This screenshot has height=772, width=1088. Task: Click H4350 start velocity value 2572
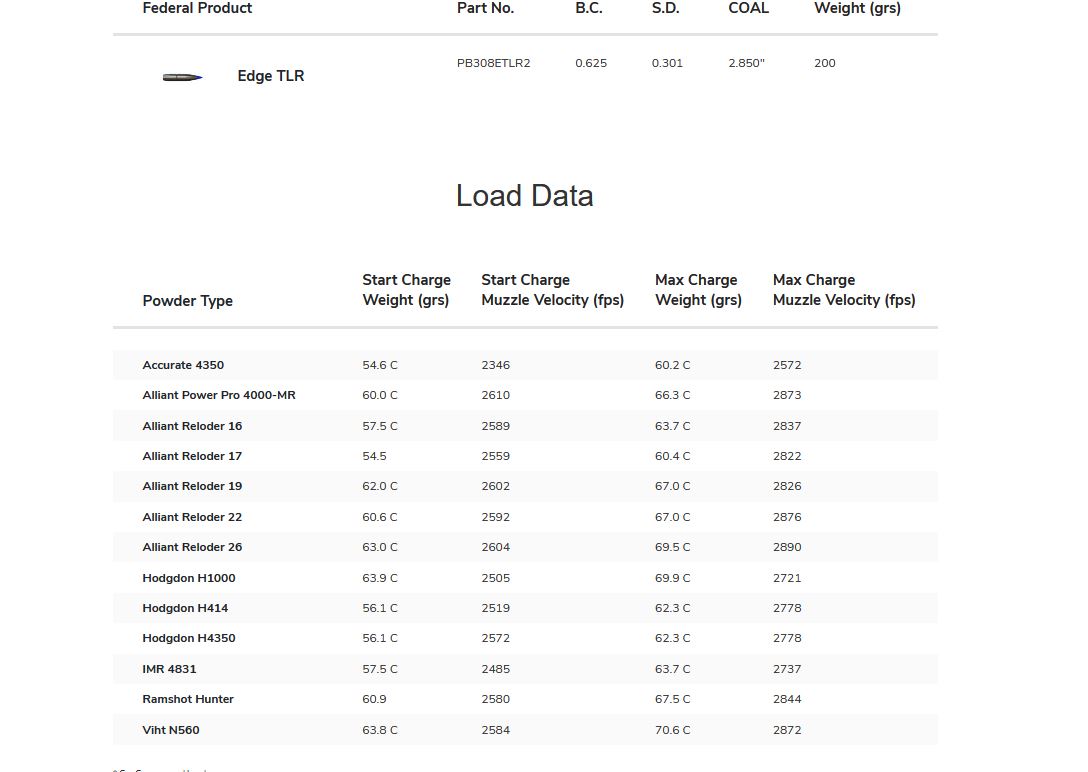click(x=495, y=638)
